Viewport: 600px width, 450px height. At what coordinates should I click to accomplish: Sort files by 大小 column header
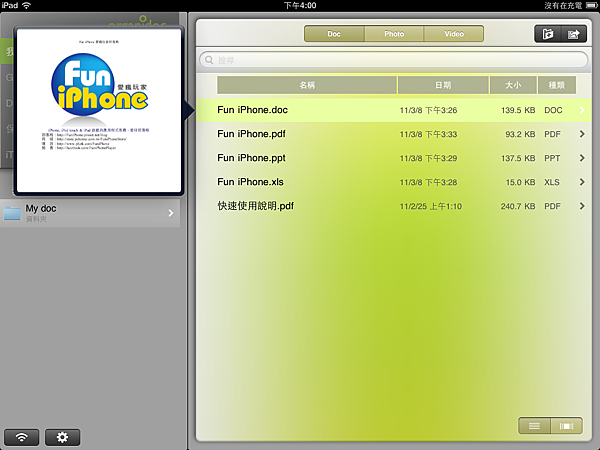[513, 85]
